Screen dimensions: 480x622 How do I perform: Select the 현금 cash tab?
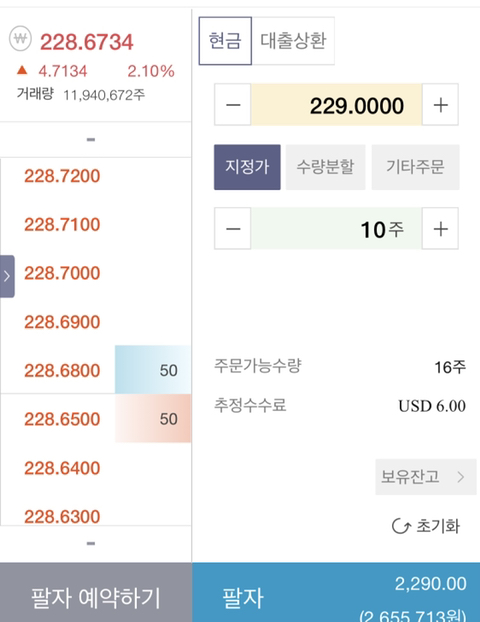[x=225, y=40]
